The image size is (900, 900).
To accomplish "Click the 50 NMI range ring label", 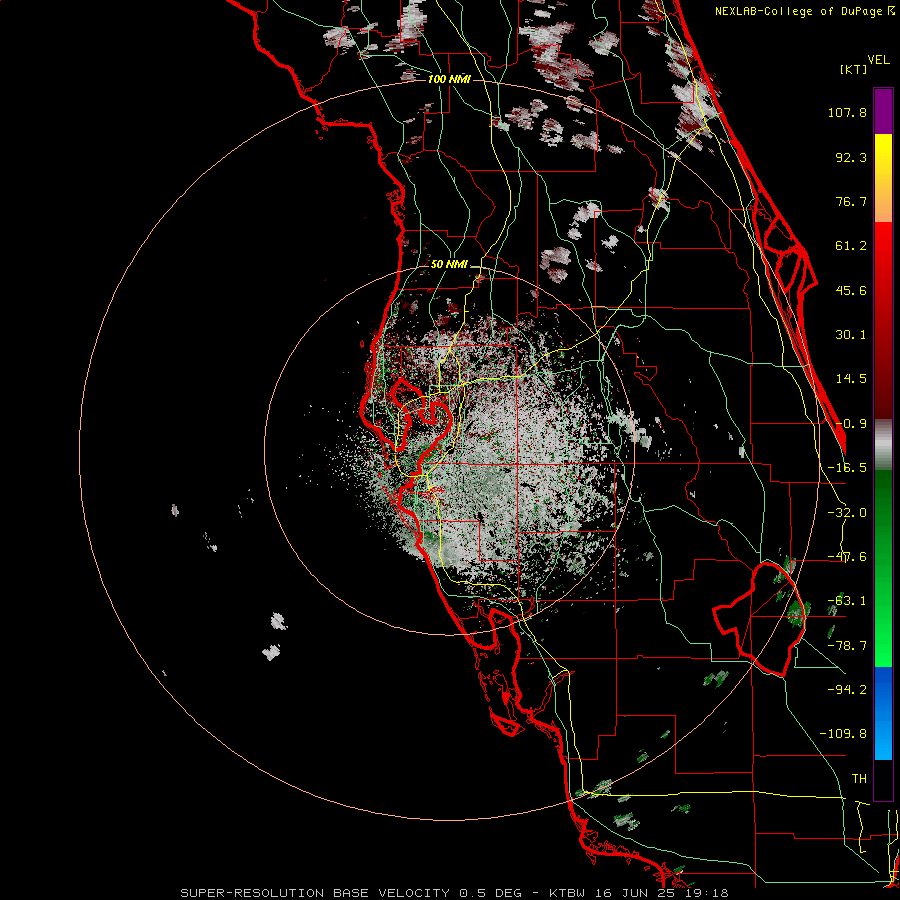I will [x=449, y=265].
